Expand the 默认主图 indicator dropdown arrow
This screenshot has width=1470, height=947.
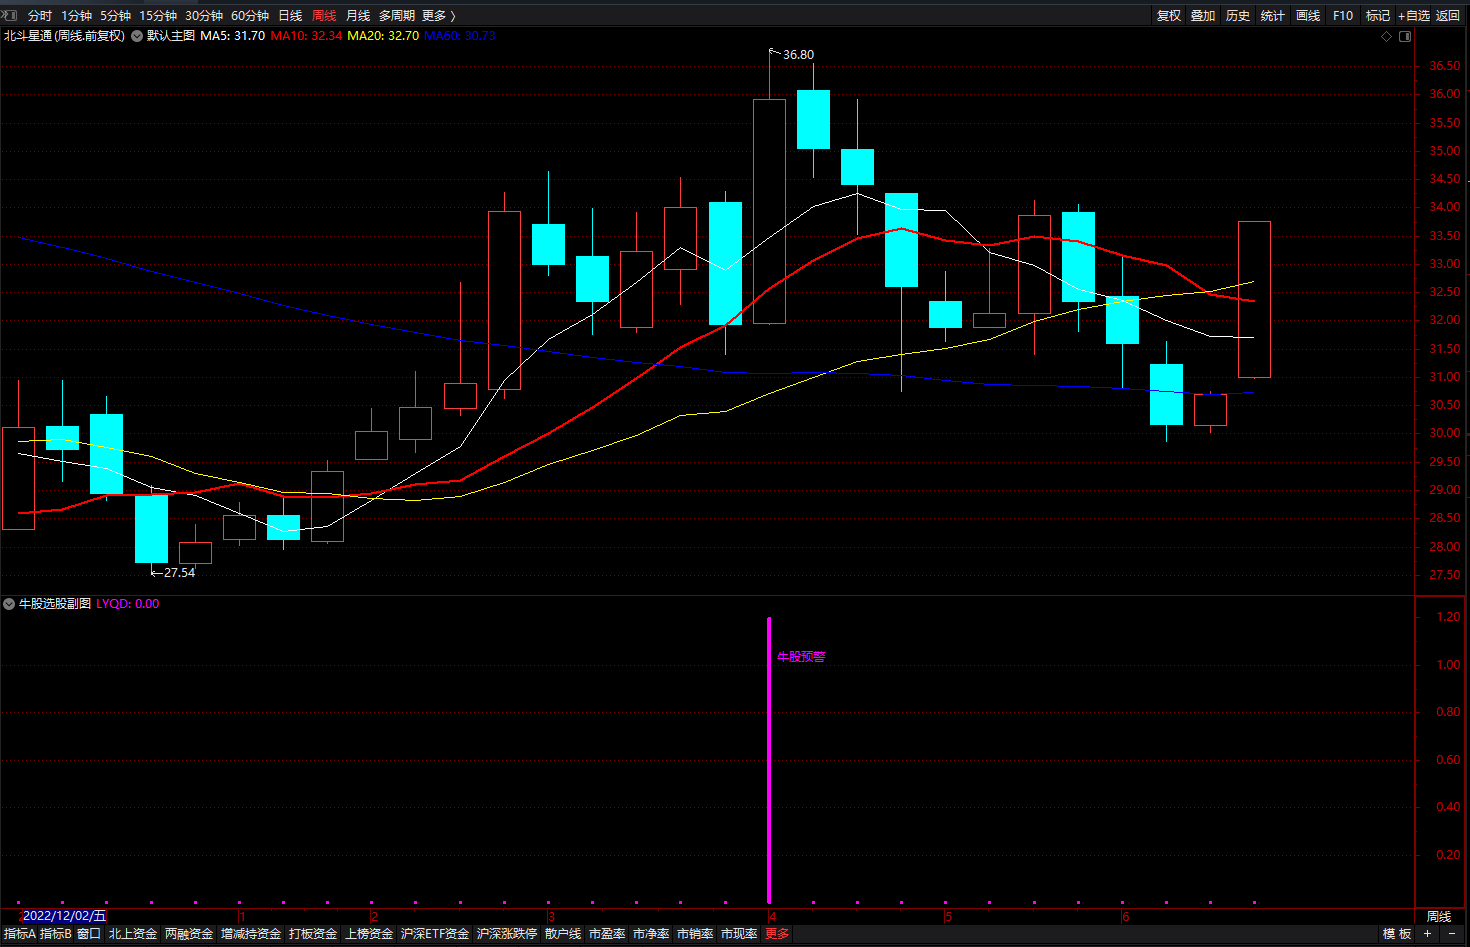137,36
